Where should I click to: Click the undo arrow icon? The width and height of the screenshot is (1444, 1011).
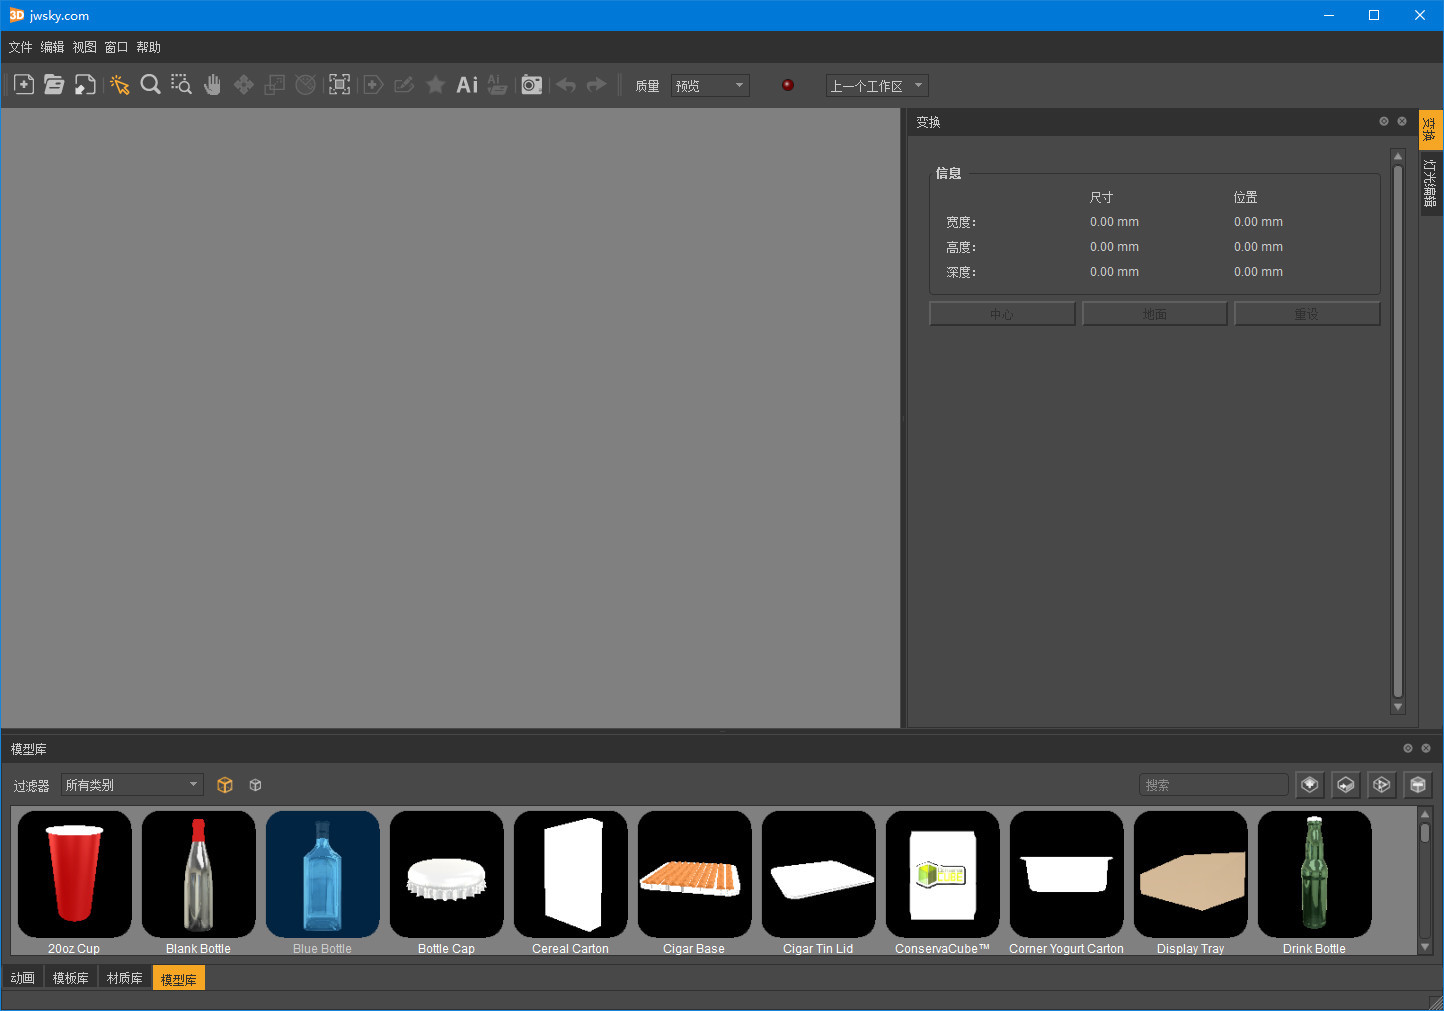(566, 85)
